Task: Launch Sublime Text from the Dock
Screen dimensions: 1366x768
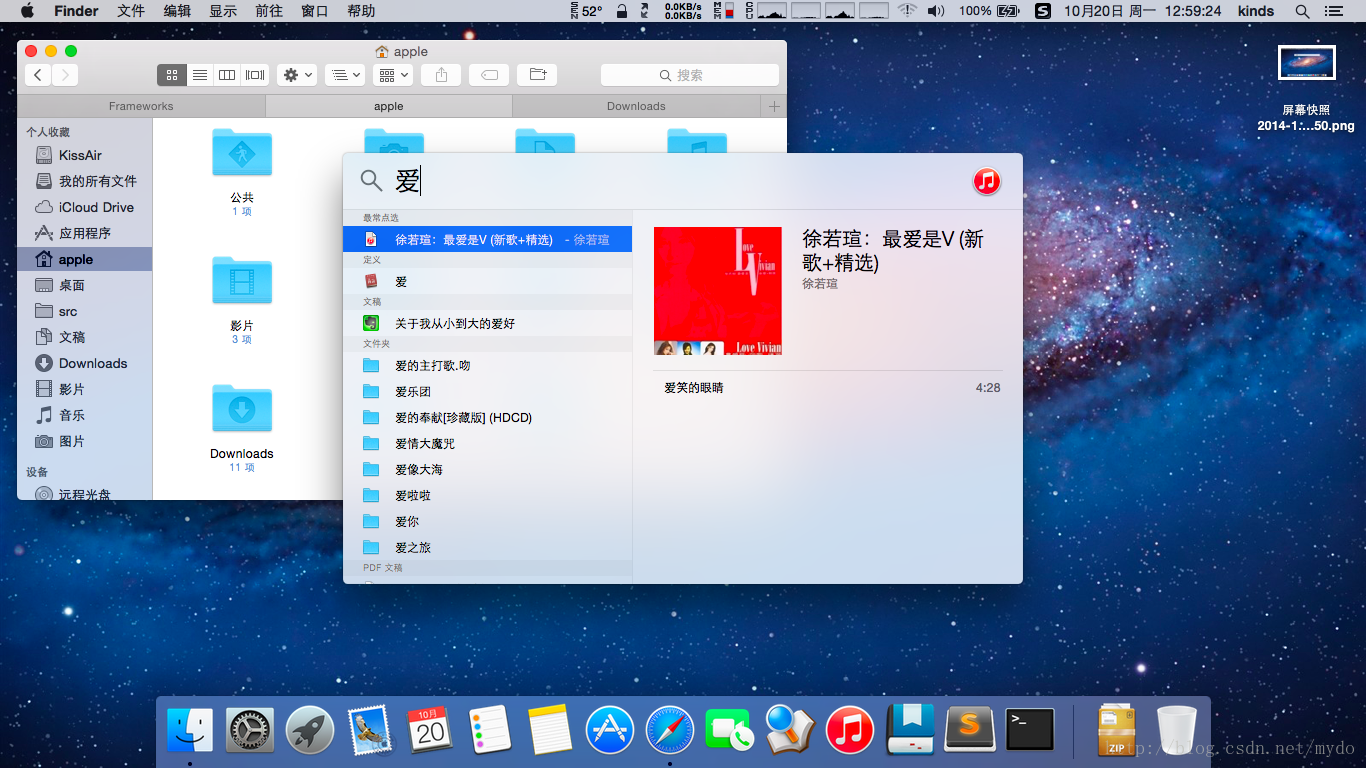Action: tap(970, 730)
